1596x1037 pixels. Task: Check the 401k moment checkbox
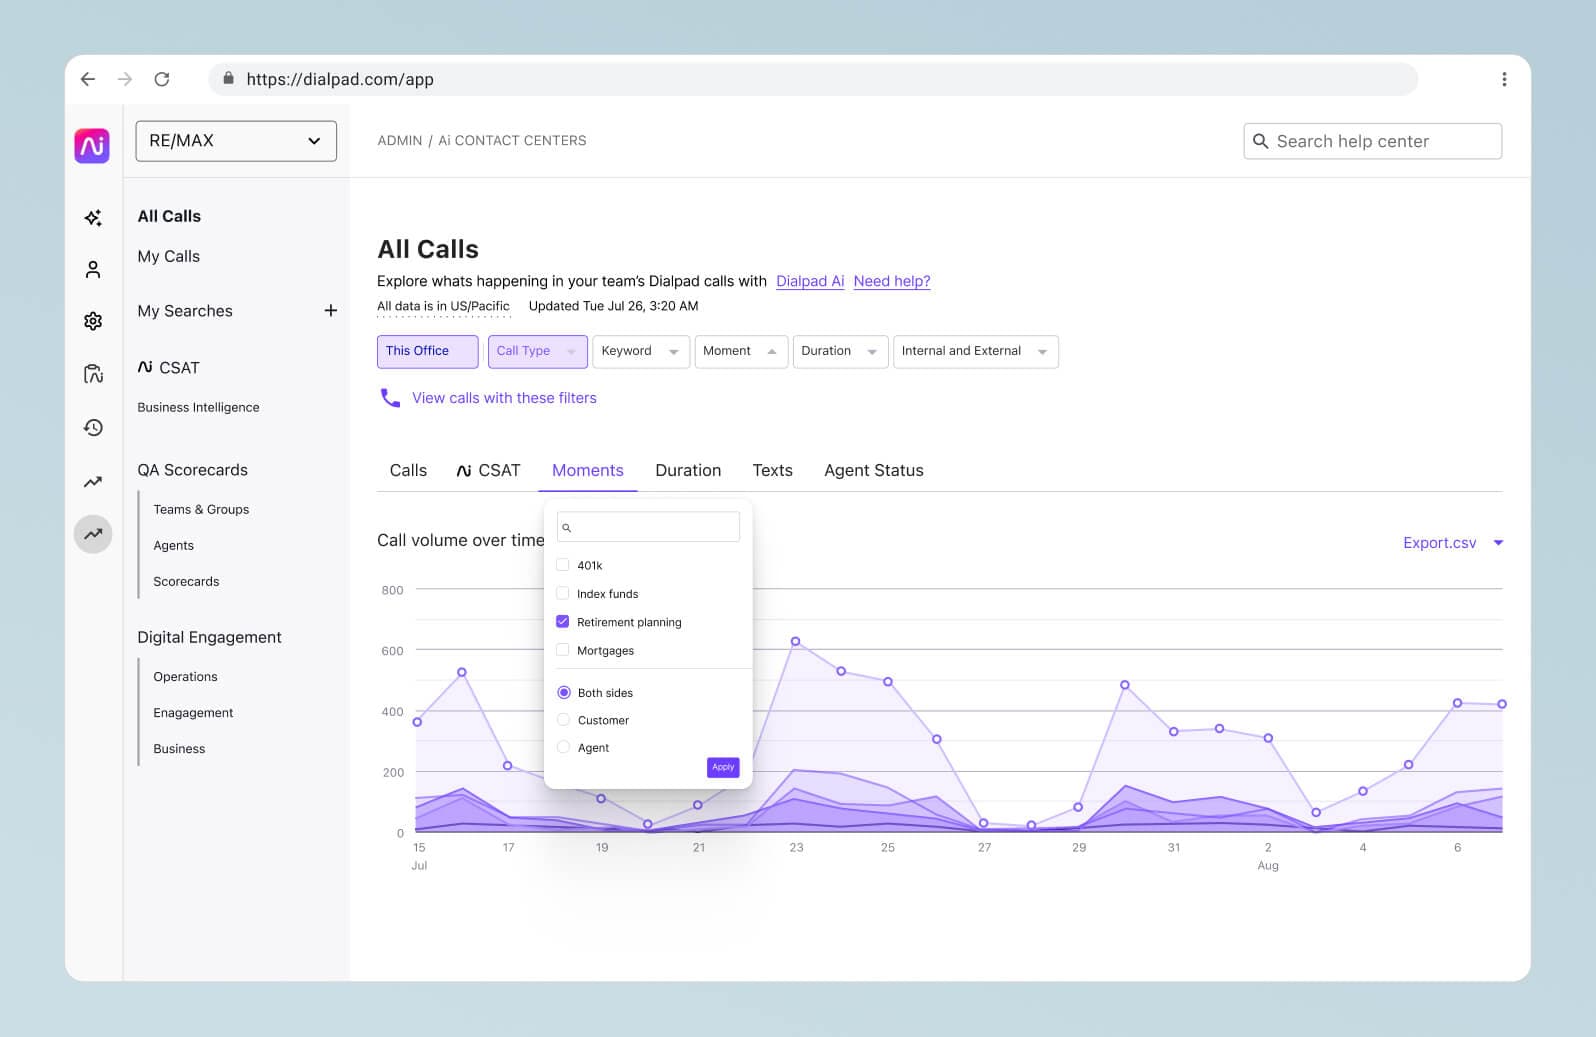click(x=563, y=565)
